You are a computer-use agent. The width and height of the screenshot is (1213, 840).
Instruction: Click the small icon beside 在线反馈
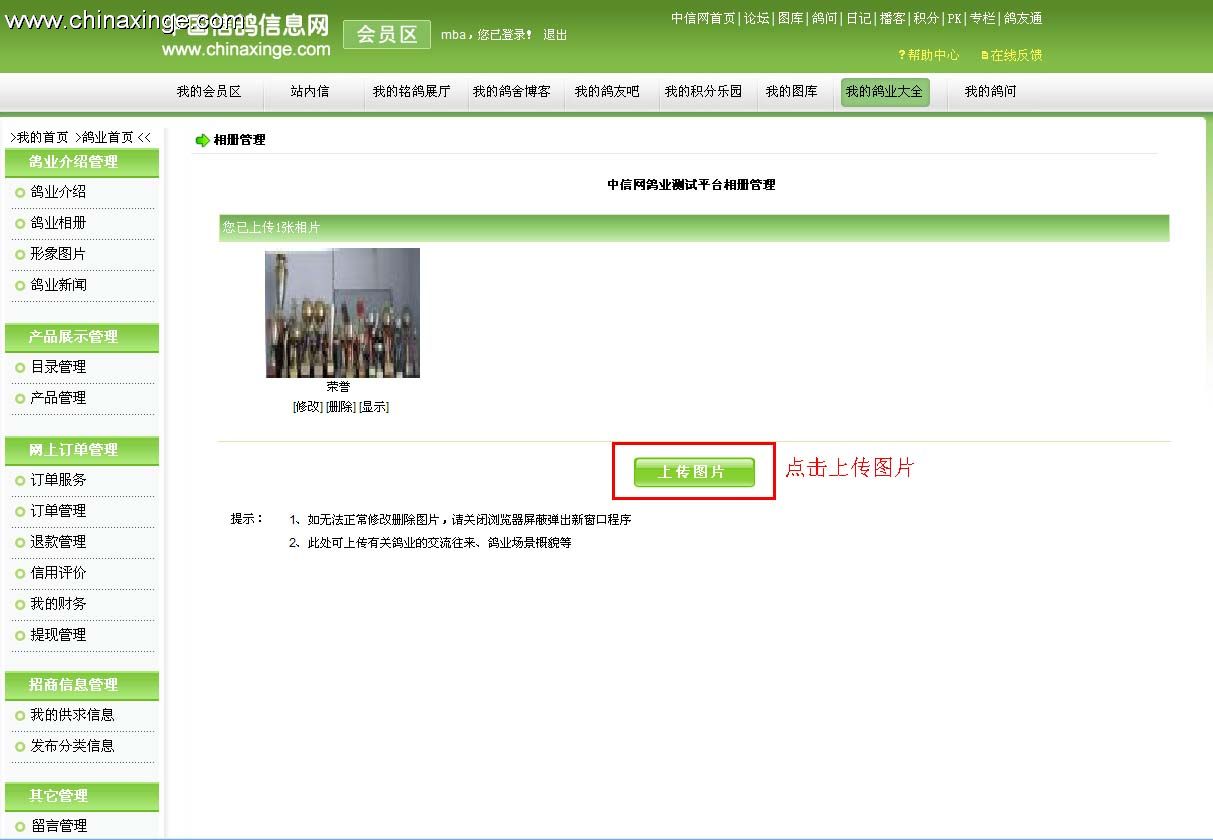click(x=985, y=56)
